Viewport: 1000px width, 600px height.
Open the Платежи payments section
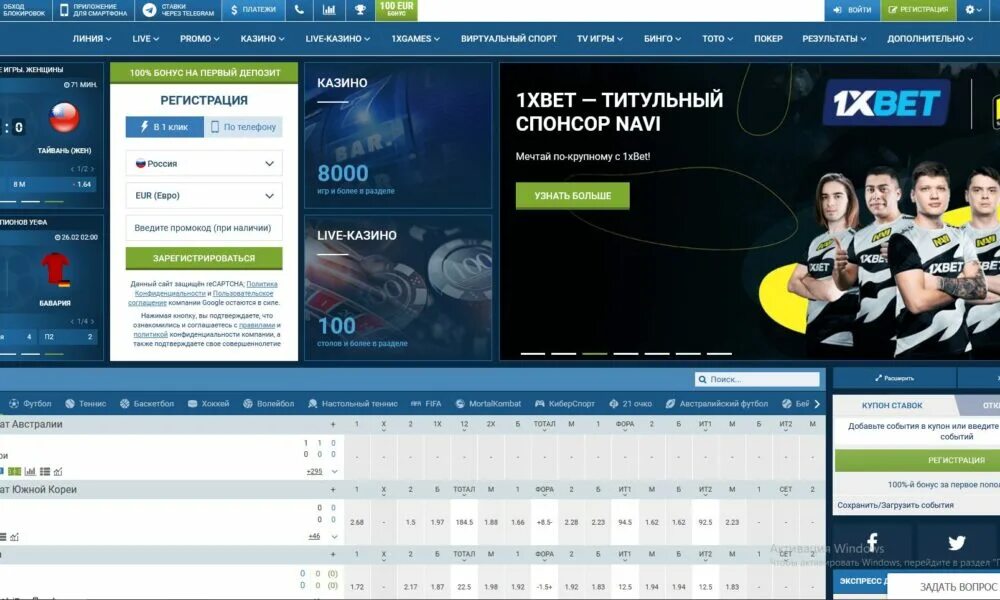click(254, 10)
